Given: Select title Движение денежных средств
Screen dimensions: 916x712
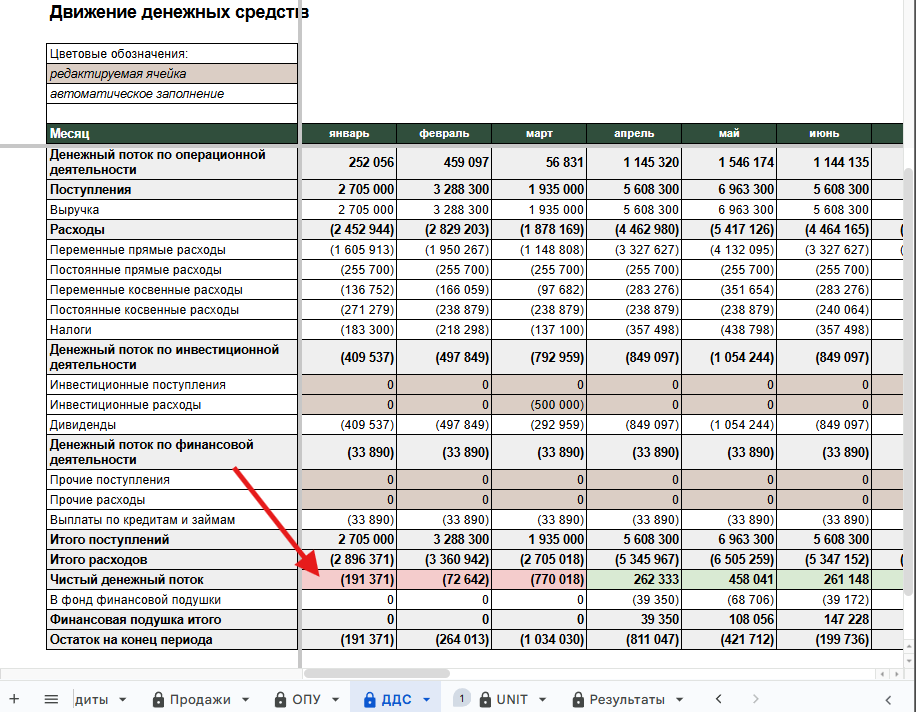Looking at the screenshot, I should coord(179,12).
